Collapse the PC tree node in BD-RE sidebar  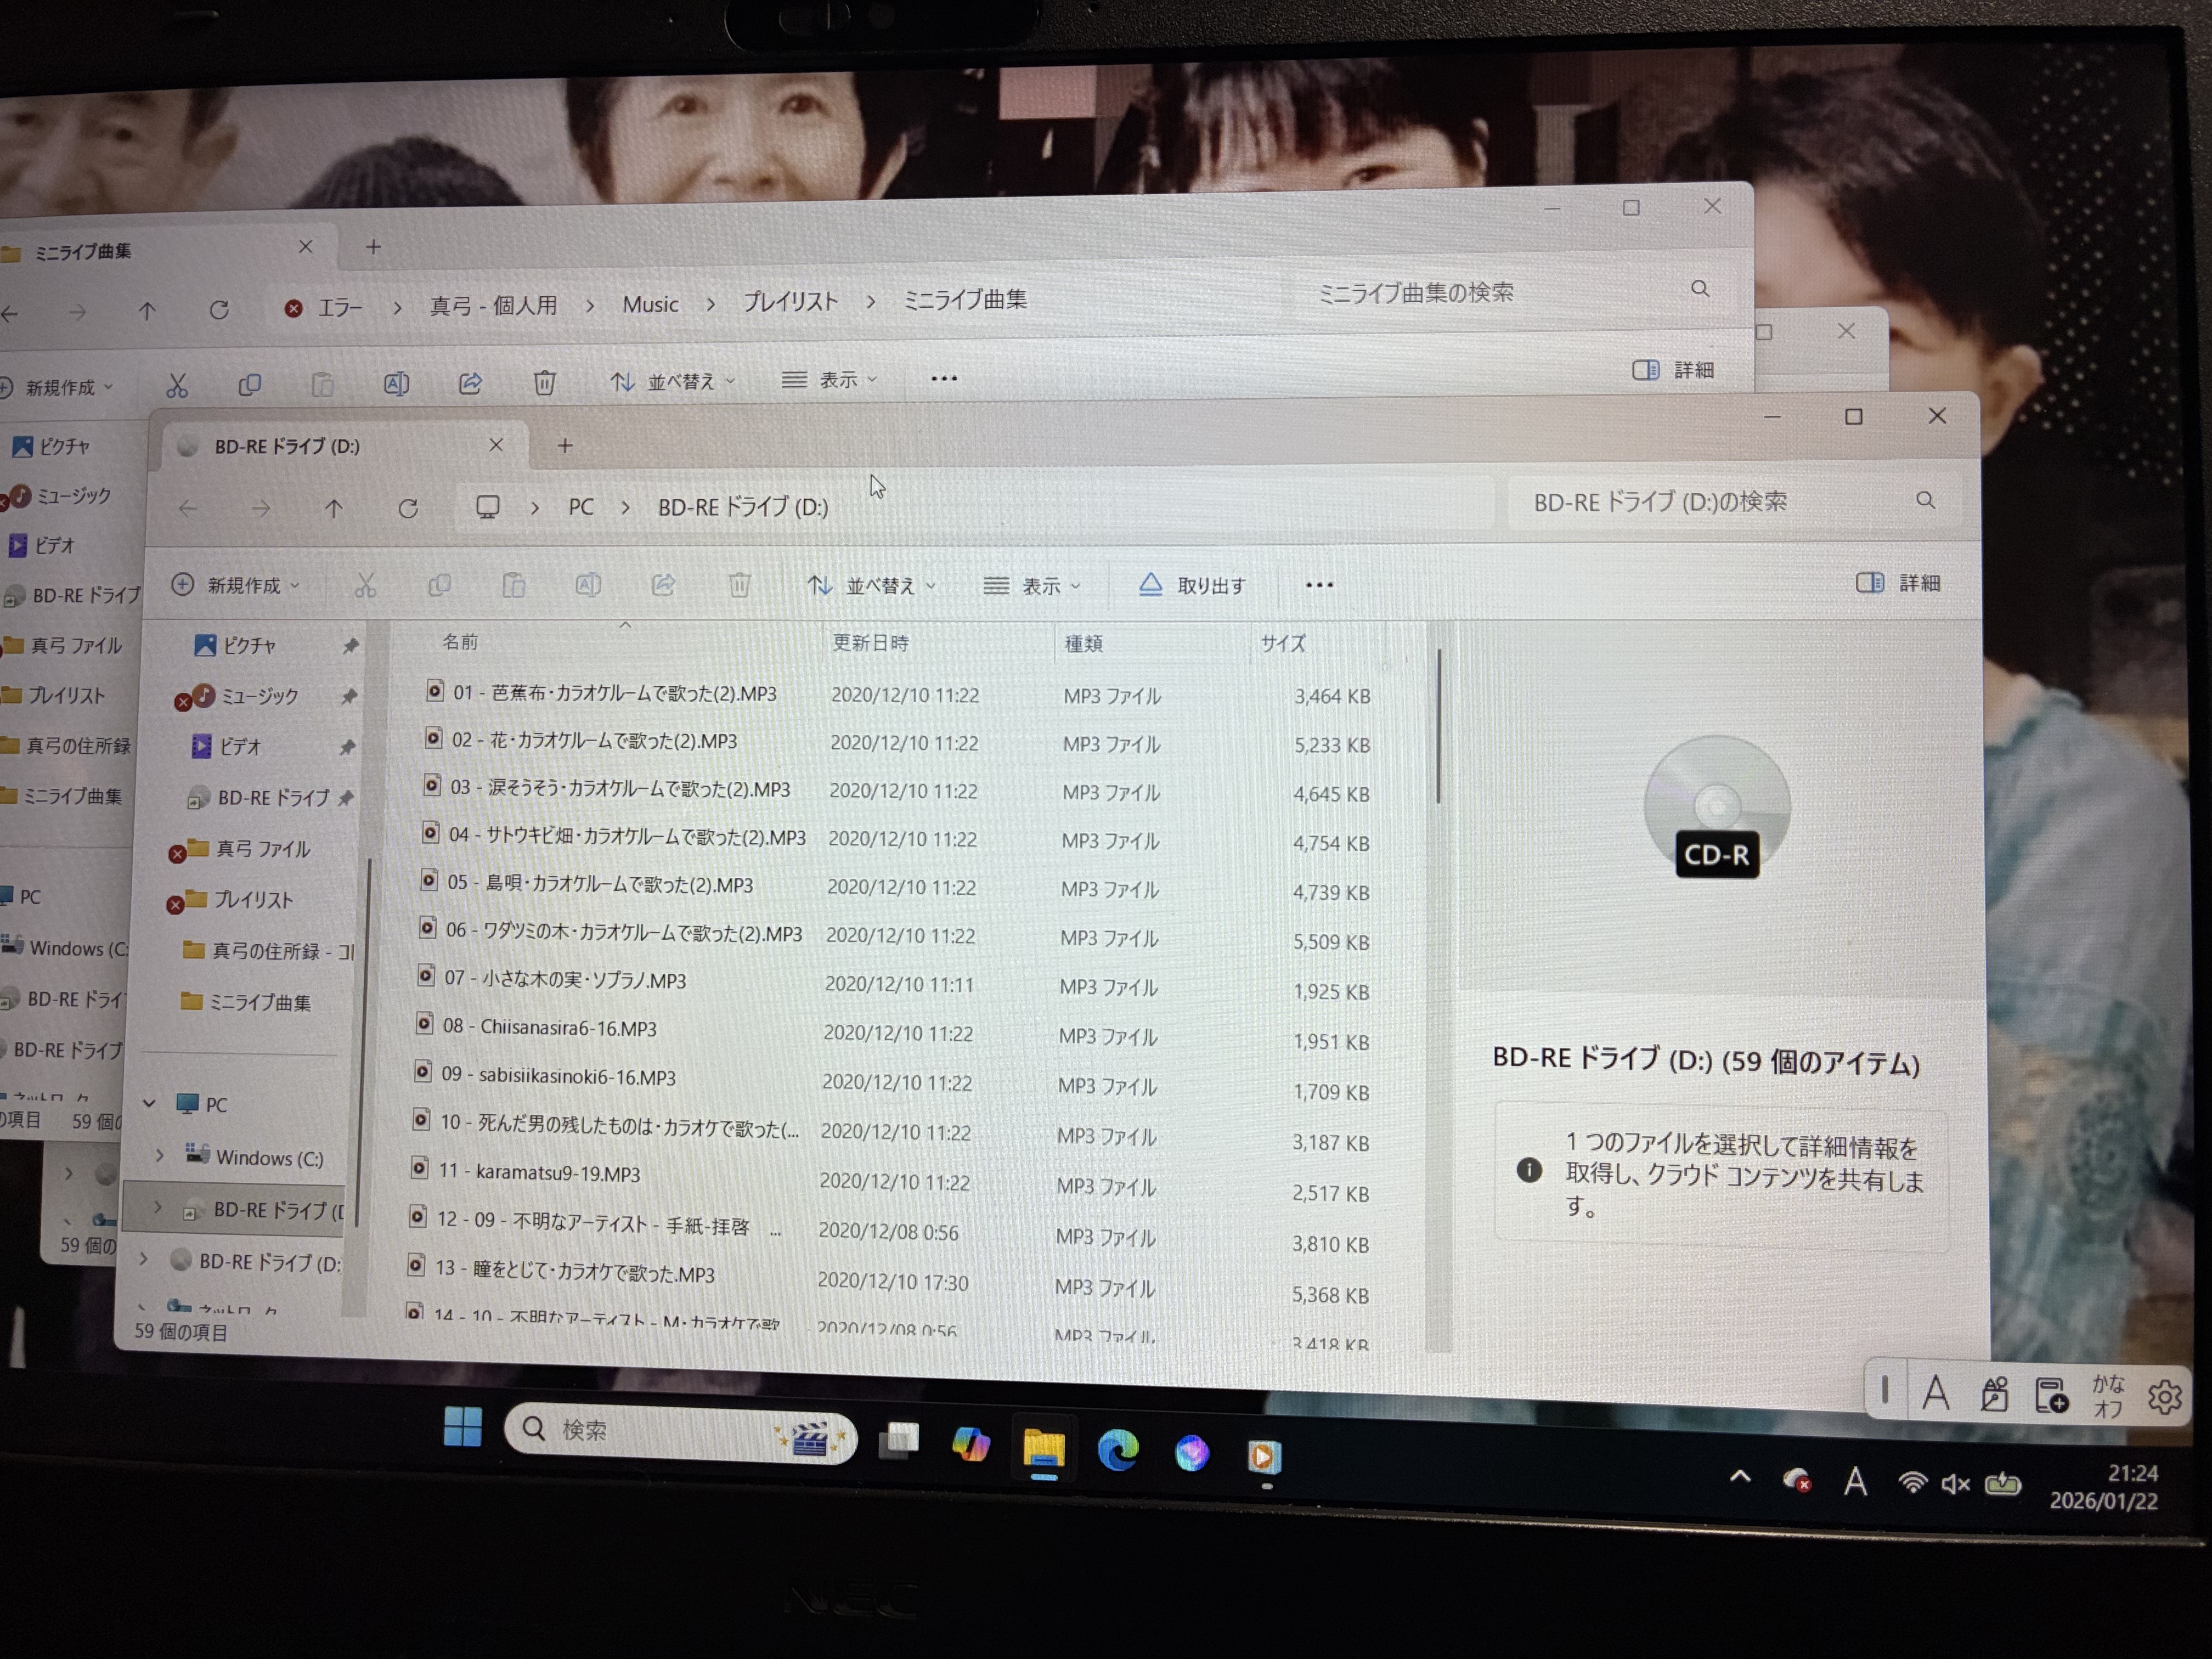click(x=149, y=1103)
